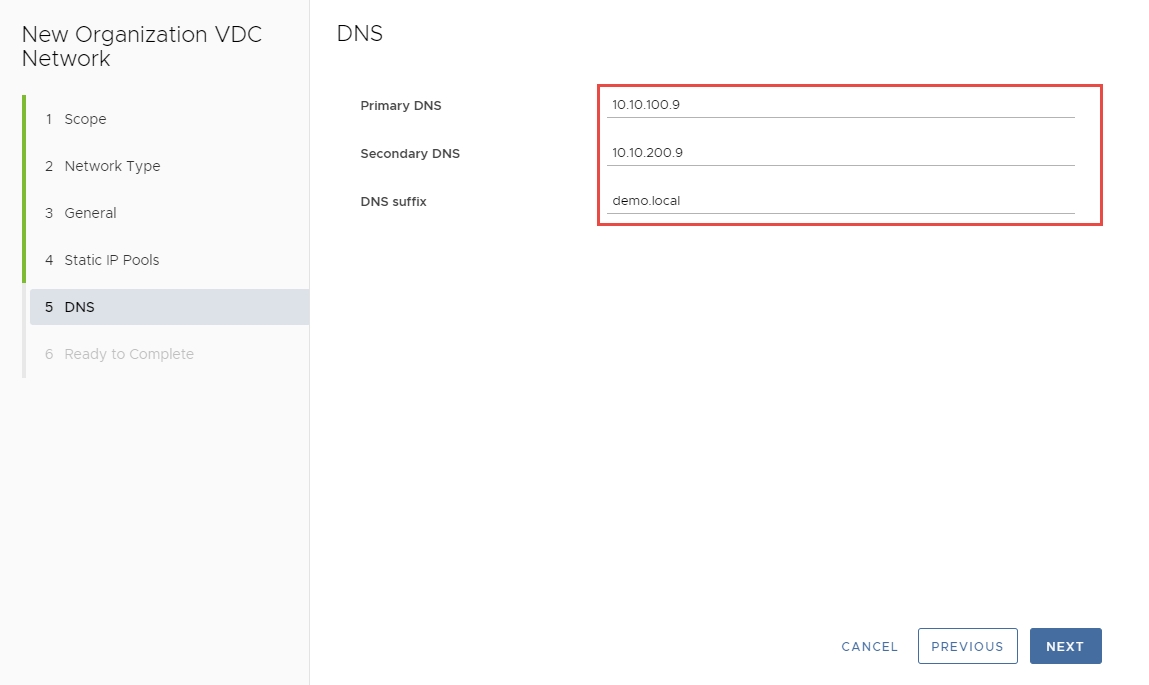Edit the DNS suffix text field
The height and width of the screenshot is (685, 1149).
tap(840, 201)
